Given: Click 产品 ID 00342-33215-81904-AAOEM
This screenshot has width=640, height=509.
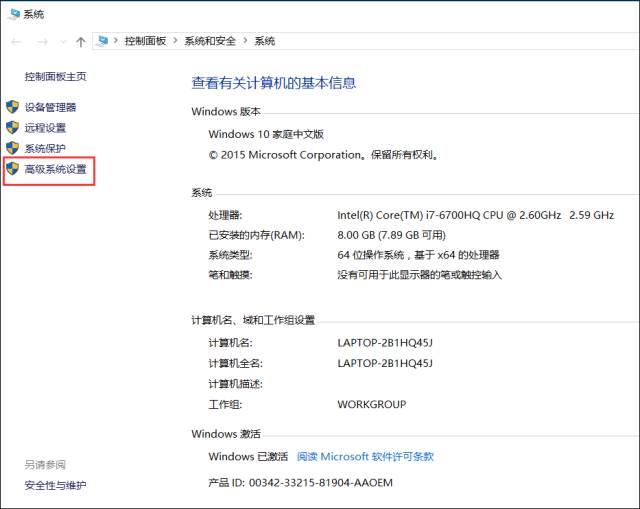Looking at the screenshot, I should pyautogui.click(x=300, y=483).
